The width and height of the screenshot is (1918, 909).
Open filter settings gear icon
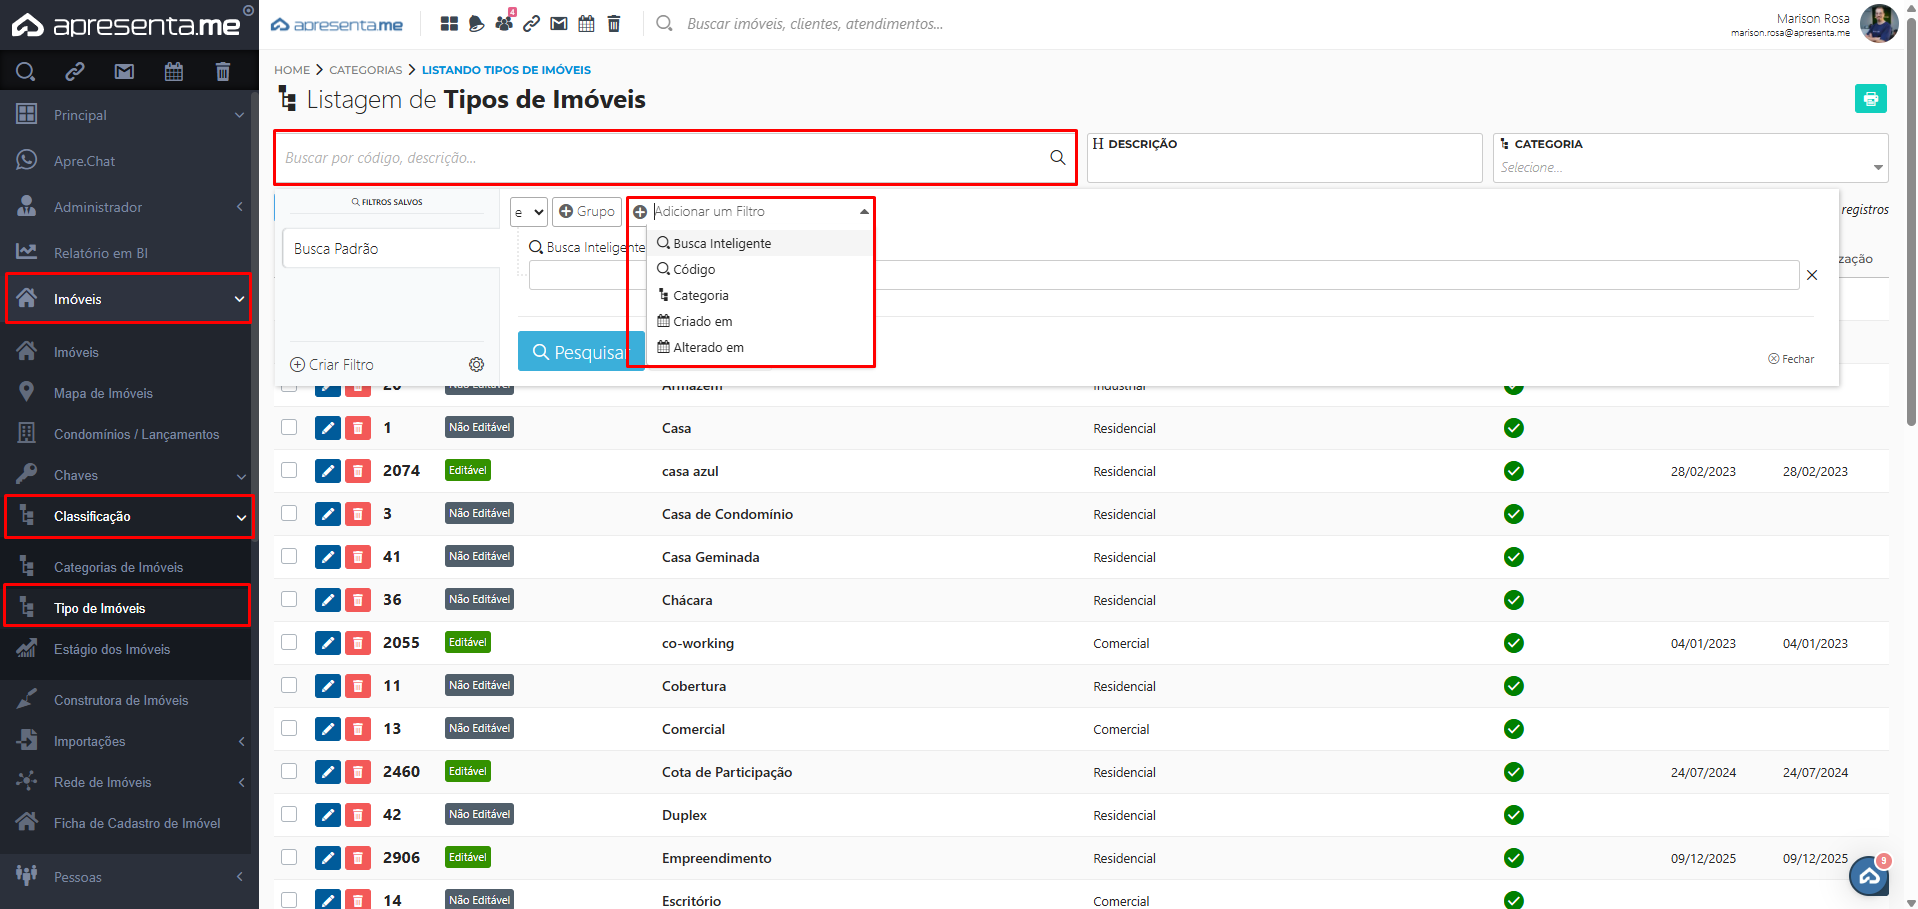[x=477, y=365]
